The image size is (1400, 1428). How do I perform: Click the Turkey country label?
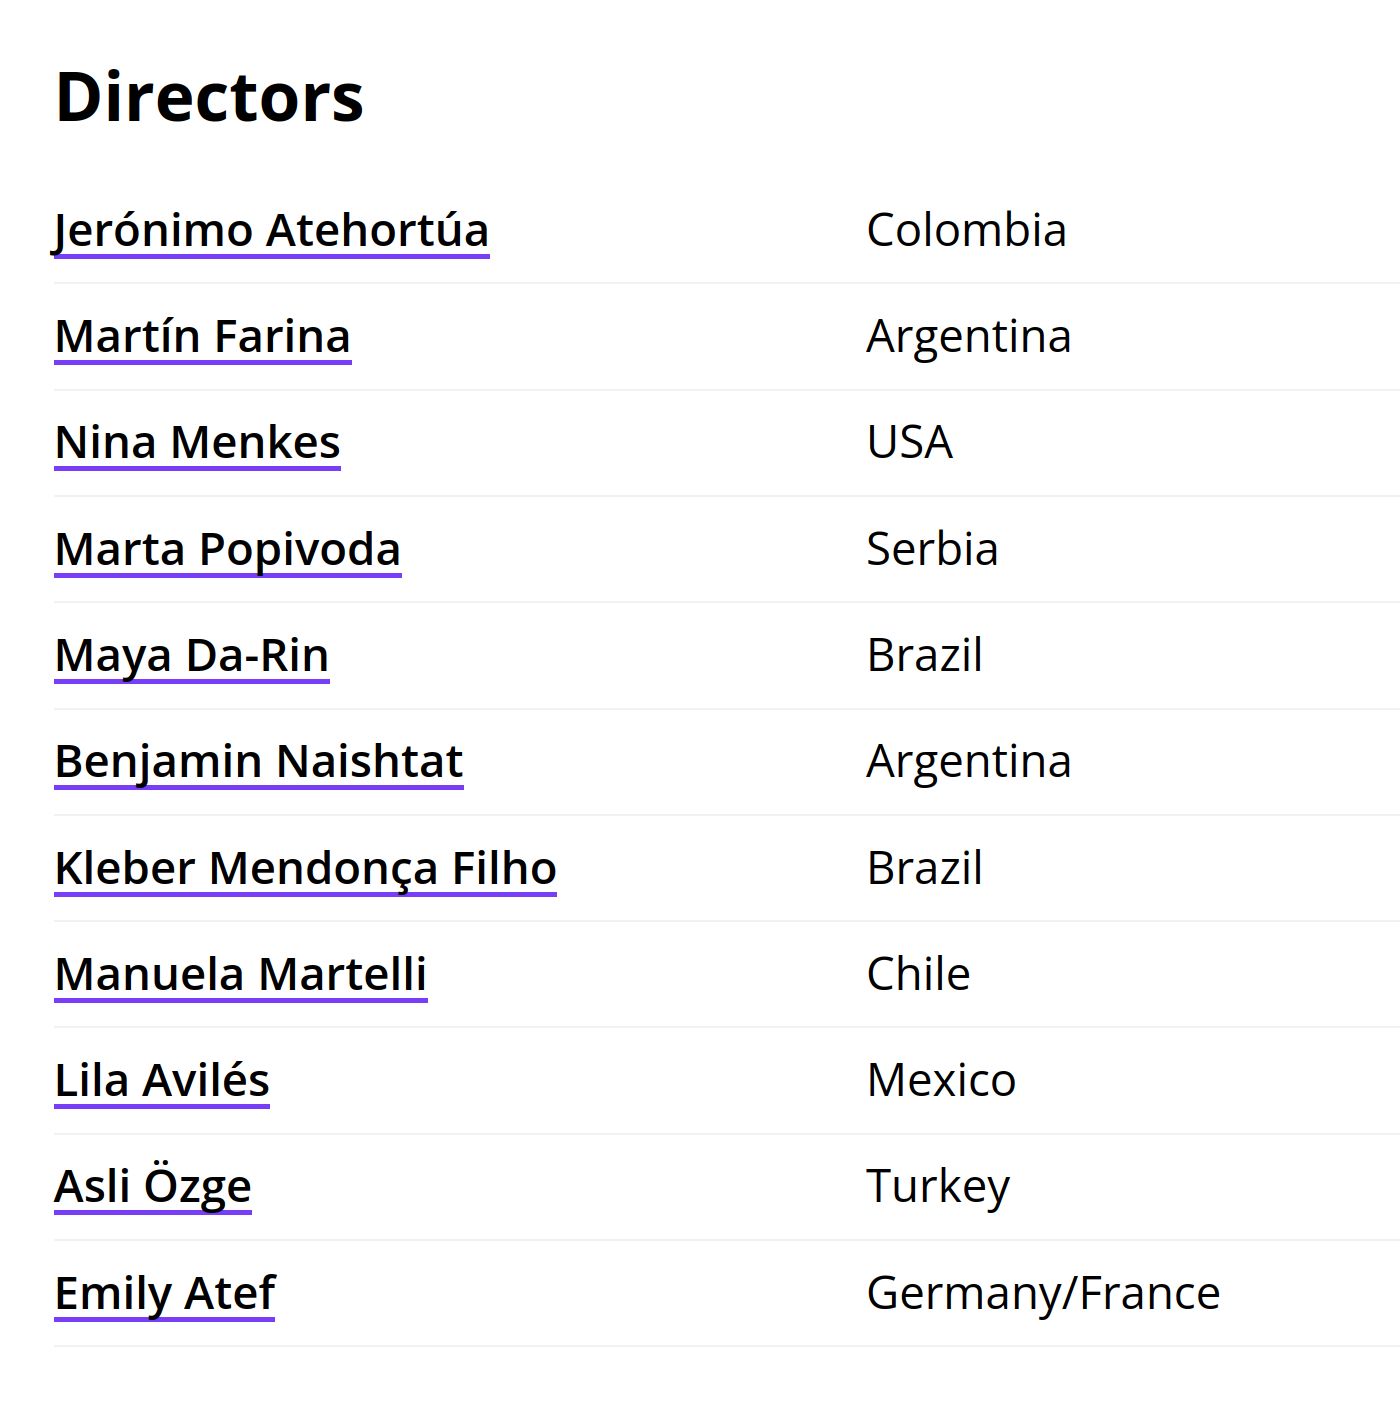point(938,1187)
